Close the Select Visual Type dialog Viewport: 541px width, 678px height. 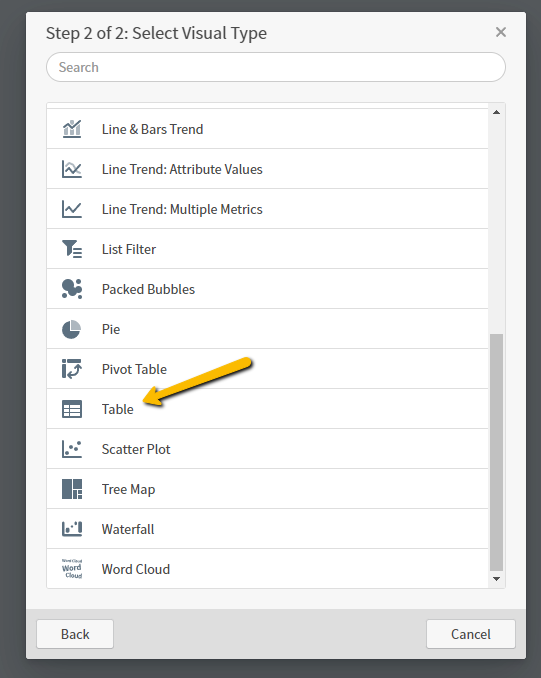tap(501, 32)
